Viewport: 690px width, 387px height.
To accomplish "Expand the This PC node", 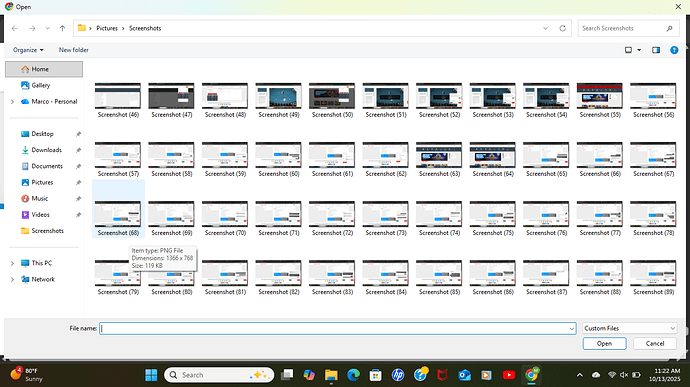I will coord(12,263).
